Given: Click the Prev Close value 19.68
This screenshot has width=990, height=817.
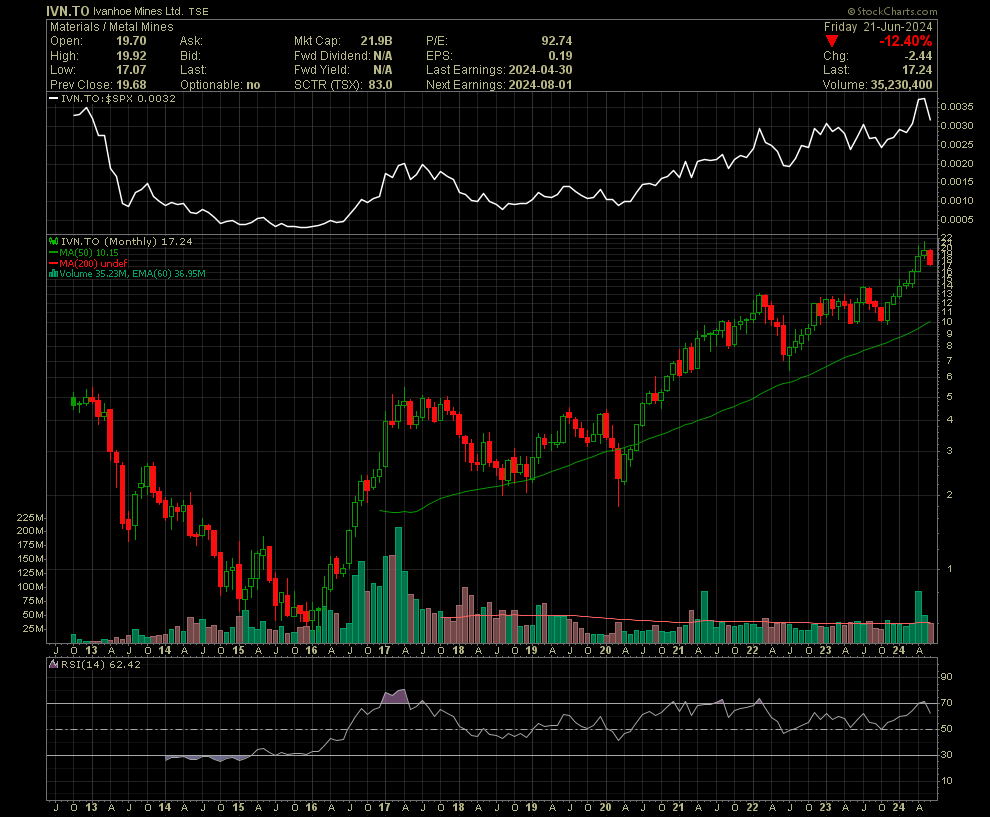Looking at the screenshot, I should (131, 85).
